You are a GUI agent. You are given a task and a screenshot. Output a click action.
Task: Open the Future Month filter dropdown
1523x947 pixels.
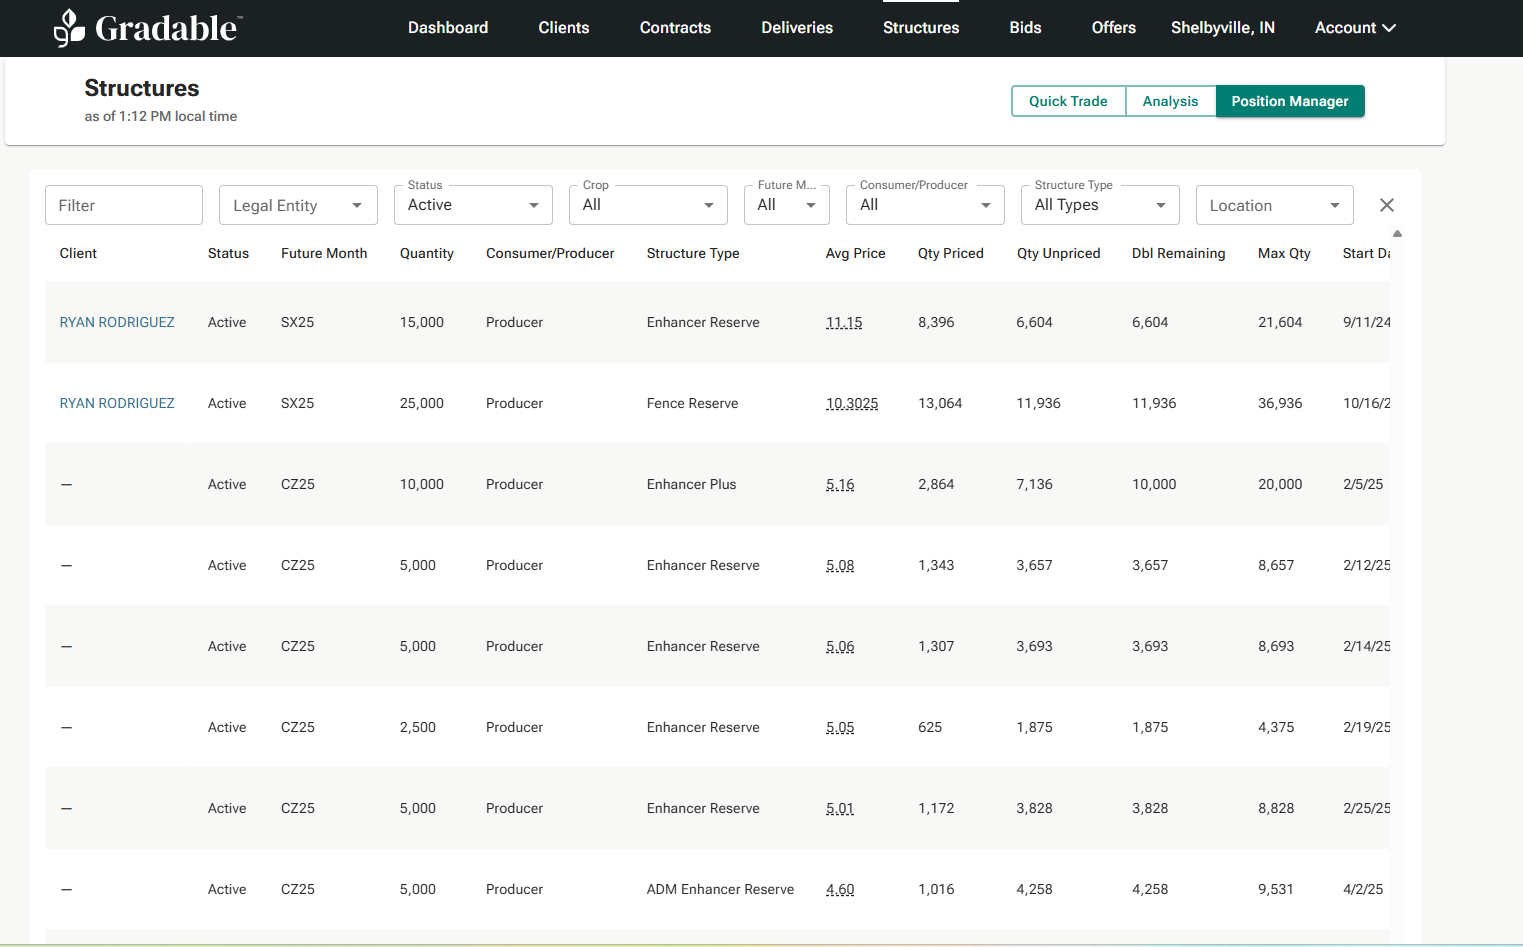click(x=787, y=205)
